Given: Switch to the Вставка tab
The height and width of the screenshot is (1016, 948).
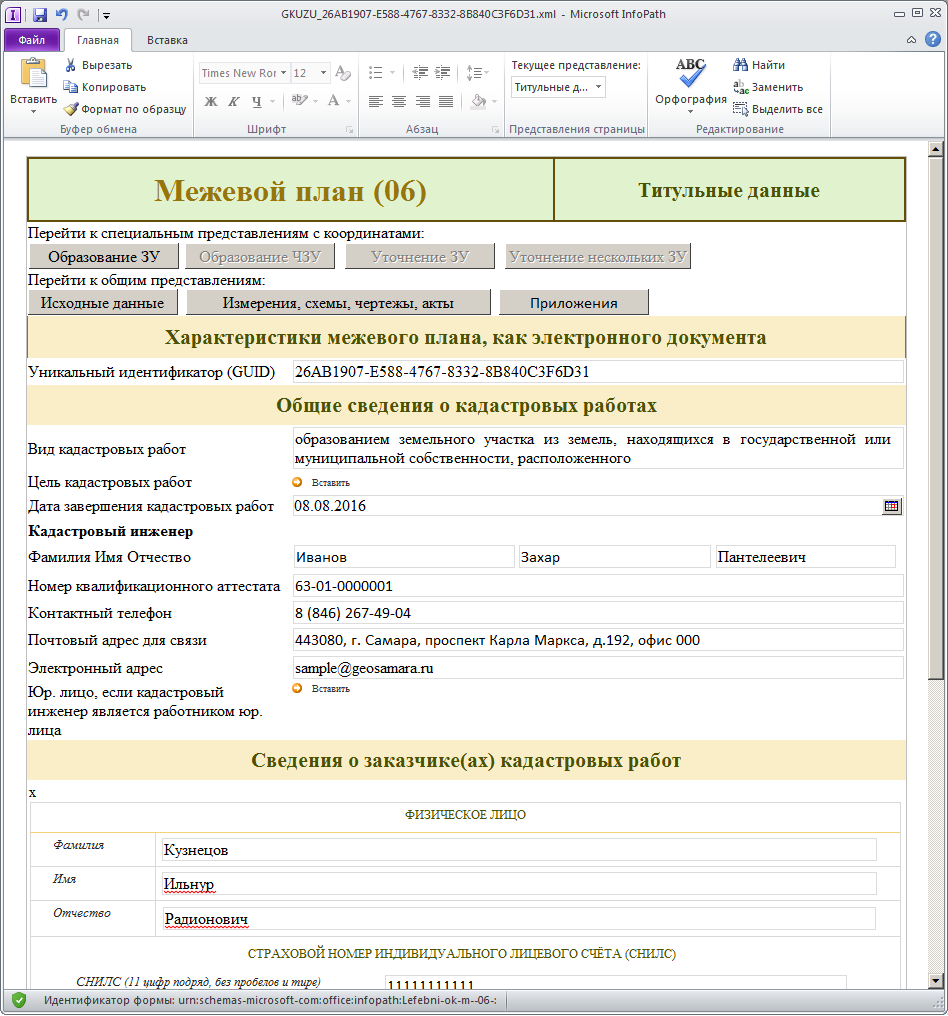Looking at the screenshot, I should 167,40.
